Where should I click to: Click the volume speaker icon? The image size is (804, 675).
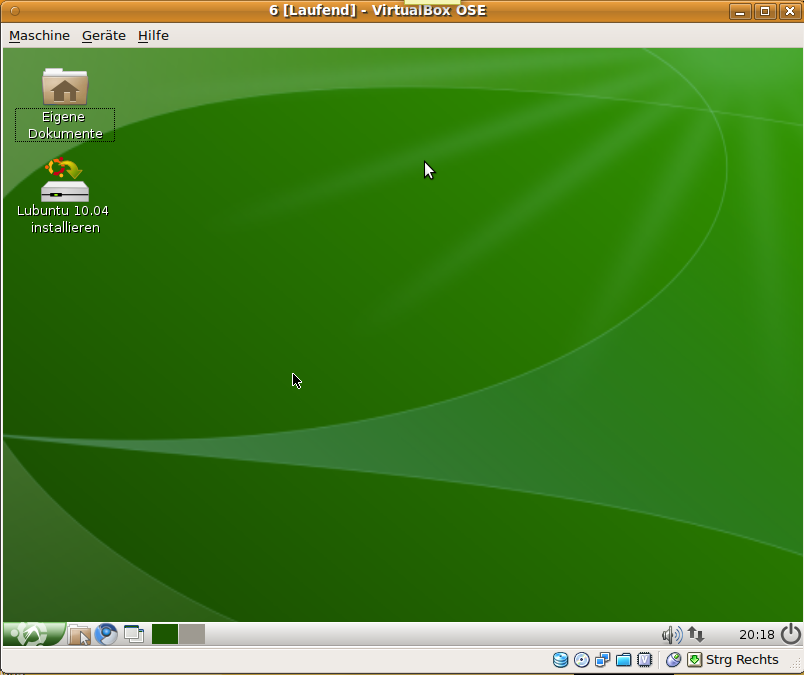coord(671,634)
